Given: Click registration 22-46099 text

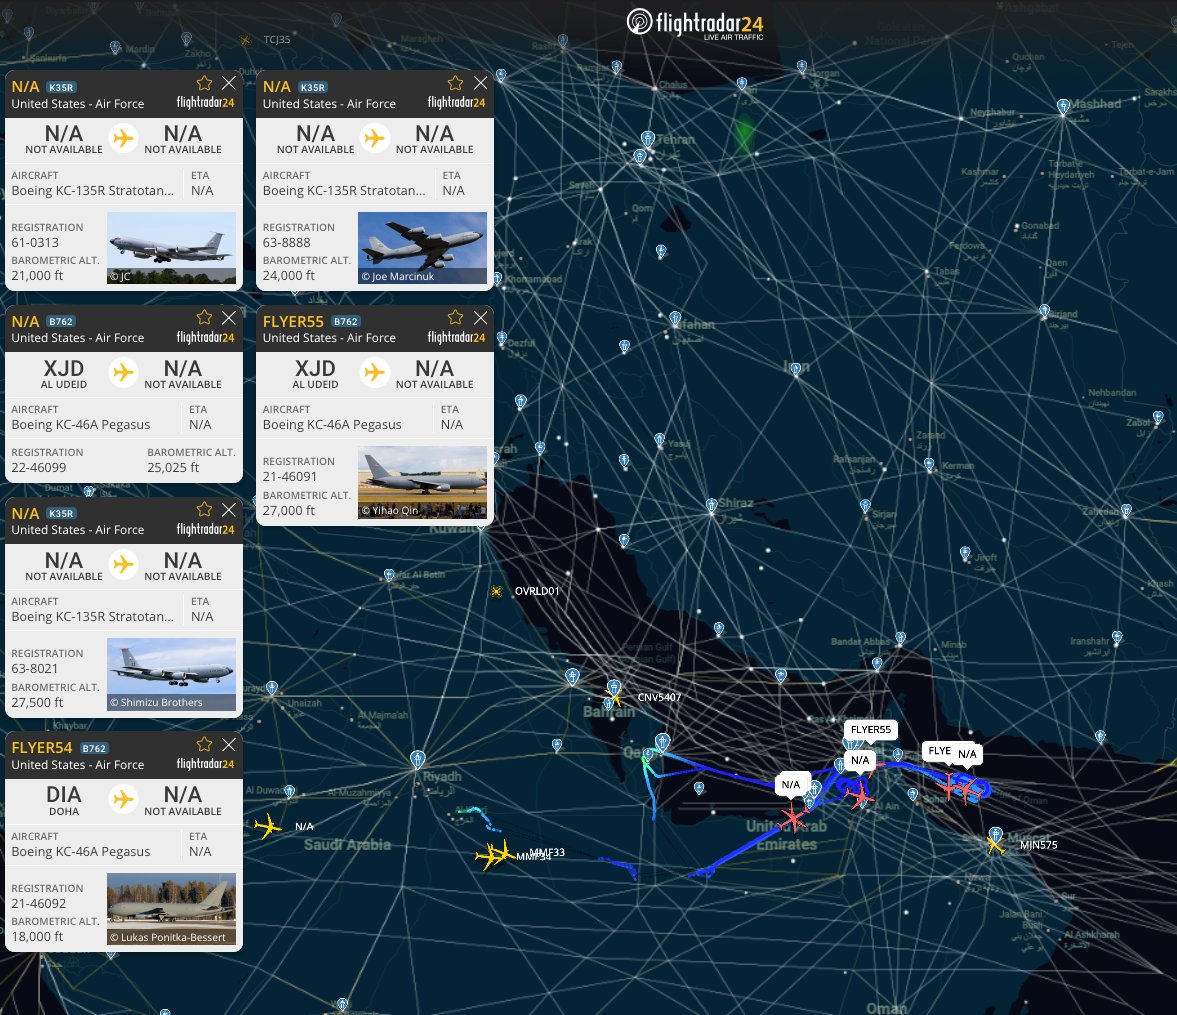Looking at the screenshot, I should pos(38,468).
